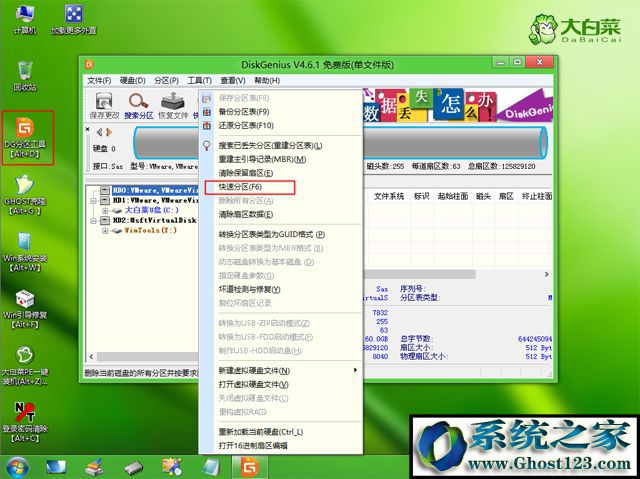
Task: Open the 计算机 desktop icon
Action: pyautogui.click(x=25, y=20)
